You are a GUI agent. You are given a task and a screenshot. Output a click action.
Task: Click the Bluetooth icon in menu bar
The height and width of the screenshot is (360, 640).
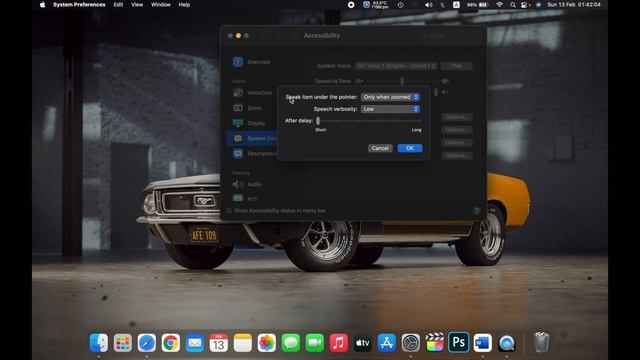442,5
